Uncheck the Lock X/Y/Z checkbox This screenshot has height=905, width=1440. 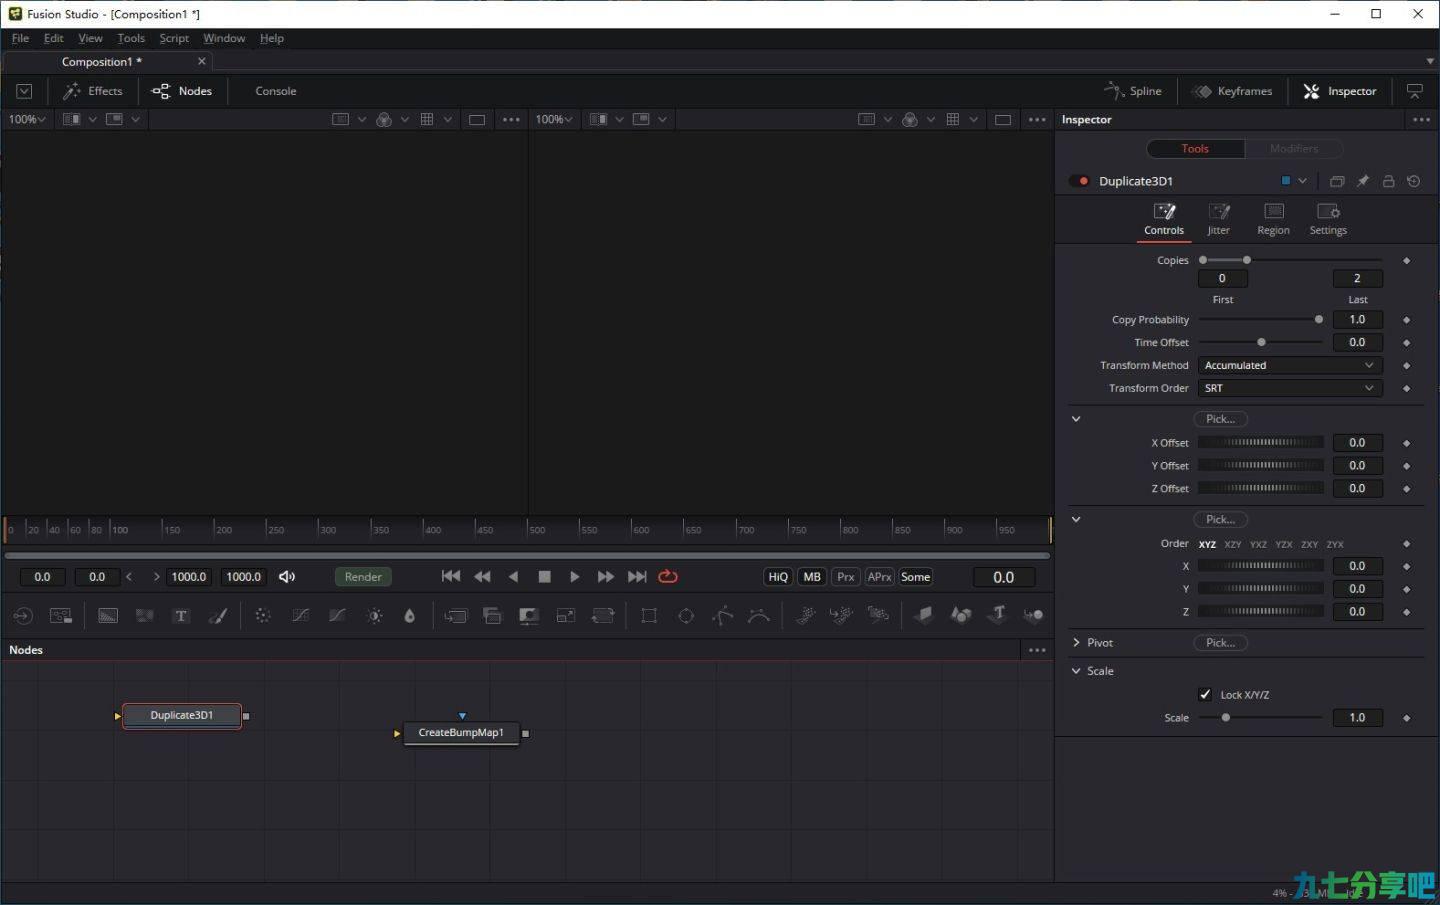1205,694
